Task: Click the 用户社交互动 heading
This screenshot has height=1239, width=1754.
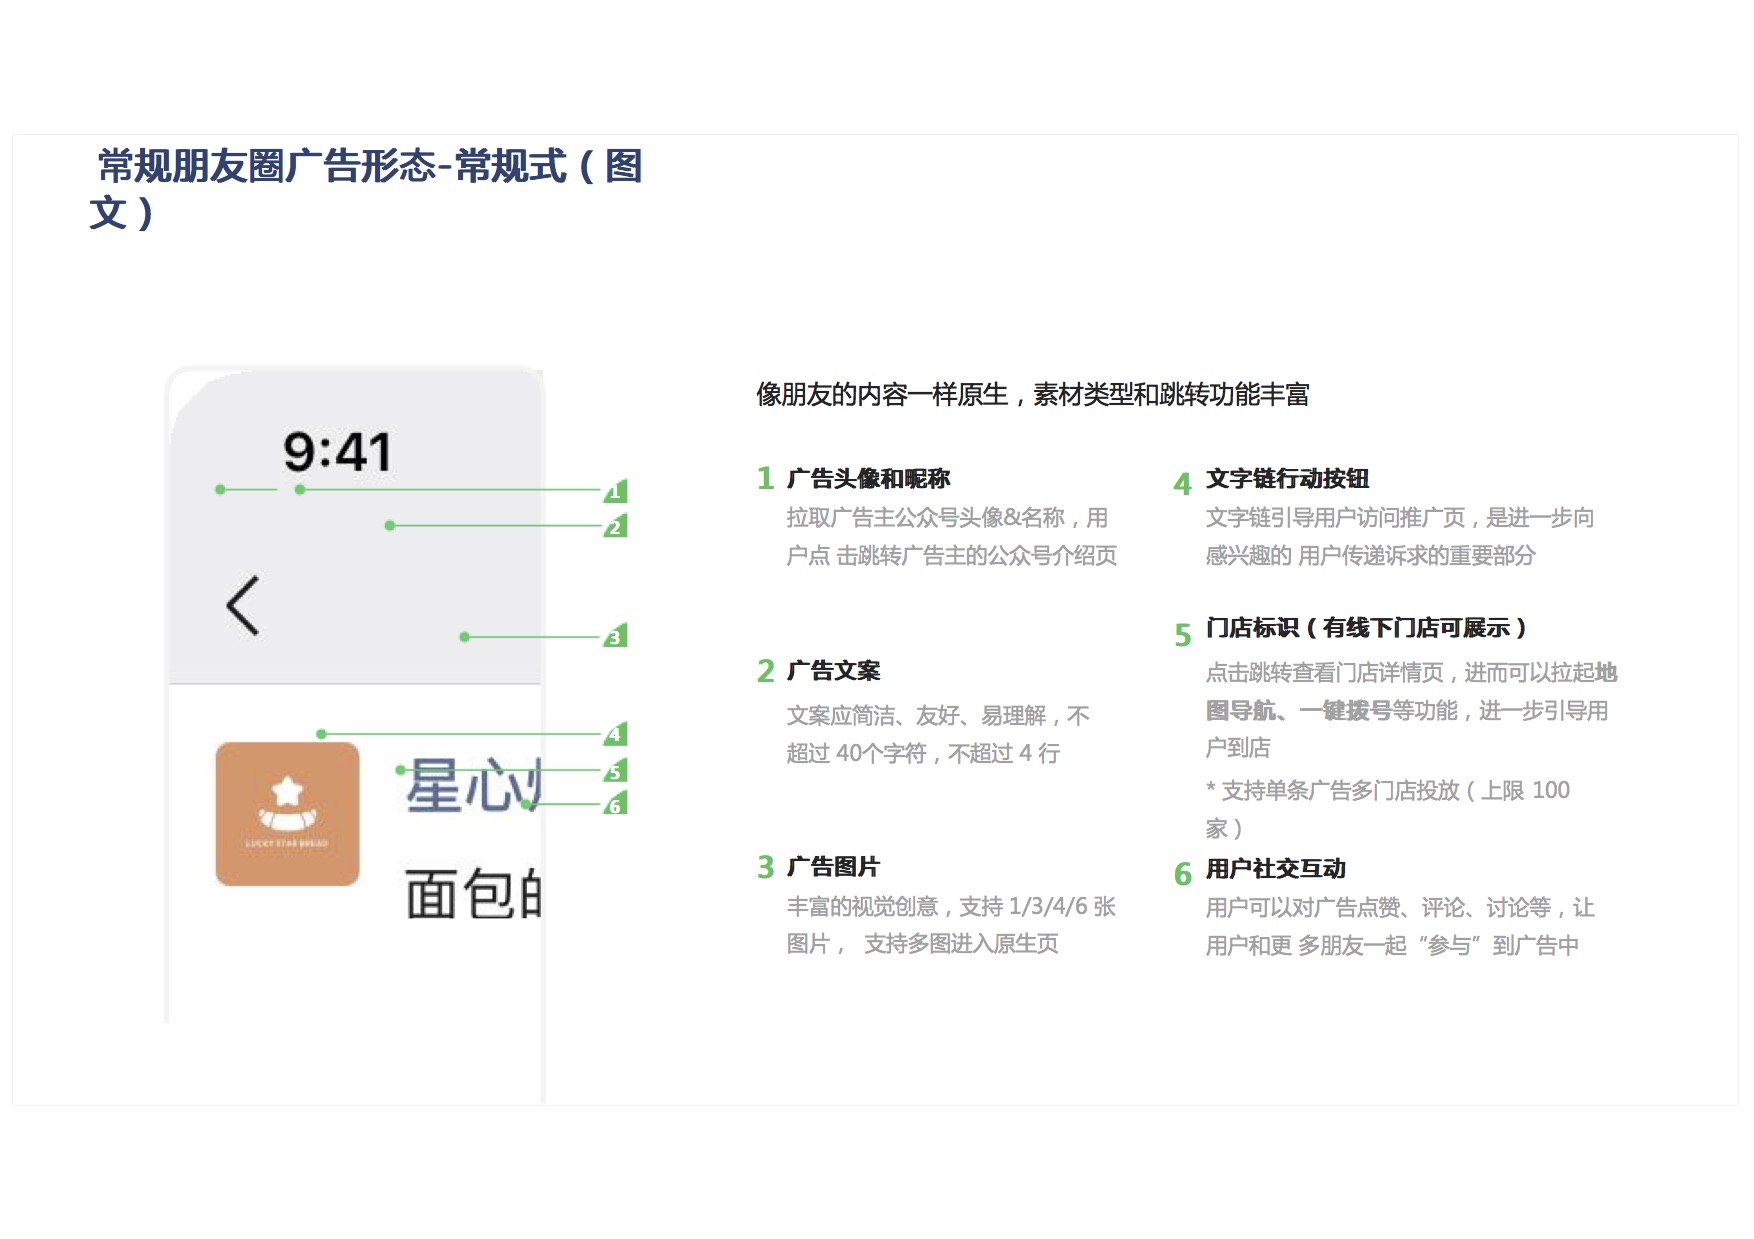Action: [x=1275, y=869]
